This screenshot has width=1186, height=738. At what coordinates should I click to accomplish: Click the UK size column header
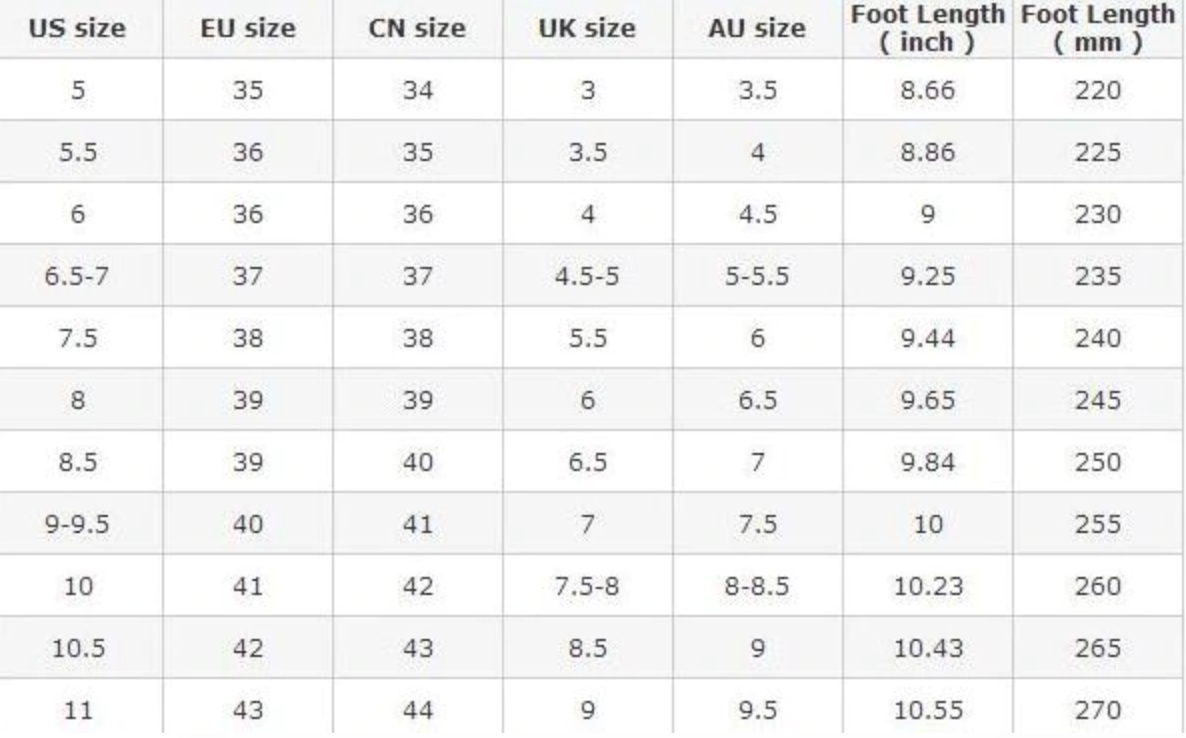click(586, 28)
